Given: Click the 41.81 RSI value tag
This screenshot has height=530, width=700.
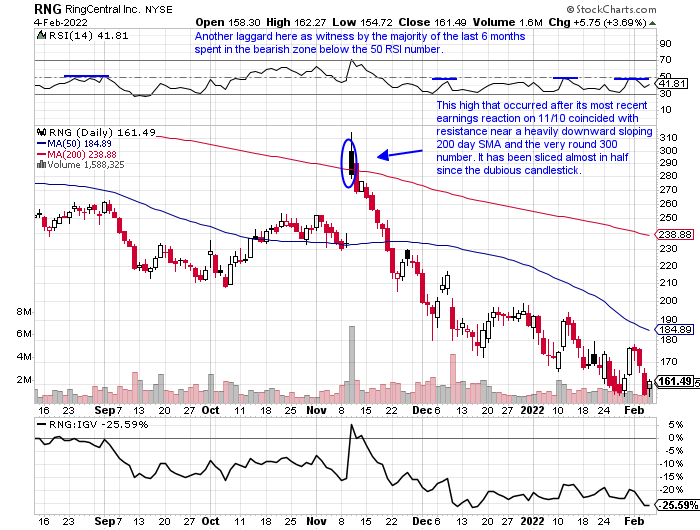Looking at the screenshot, I should click(672, 83).
